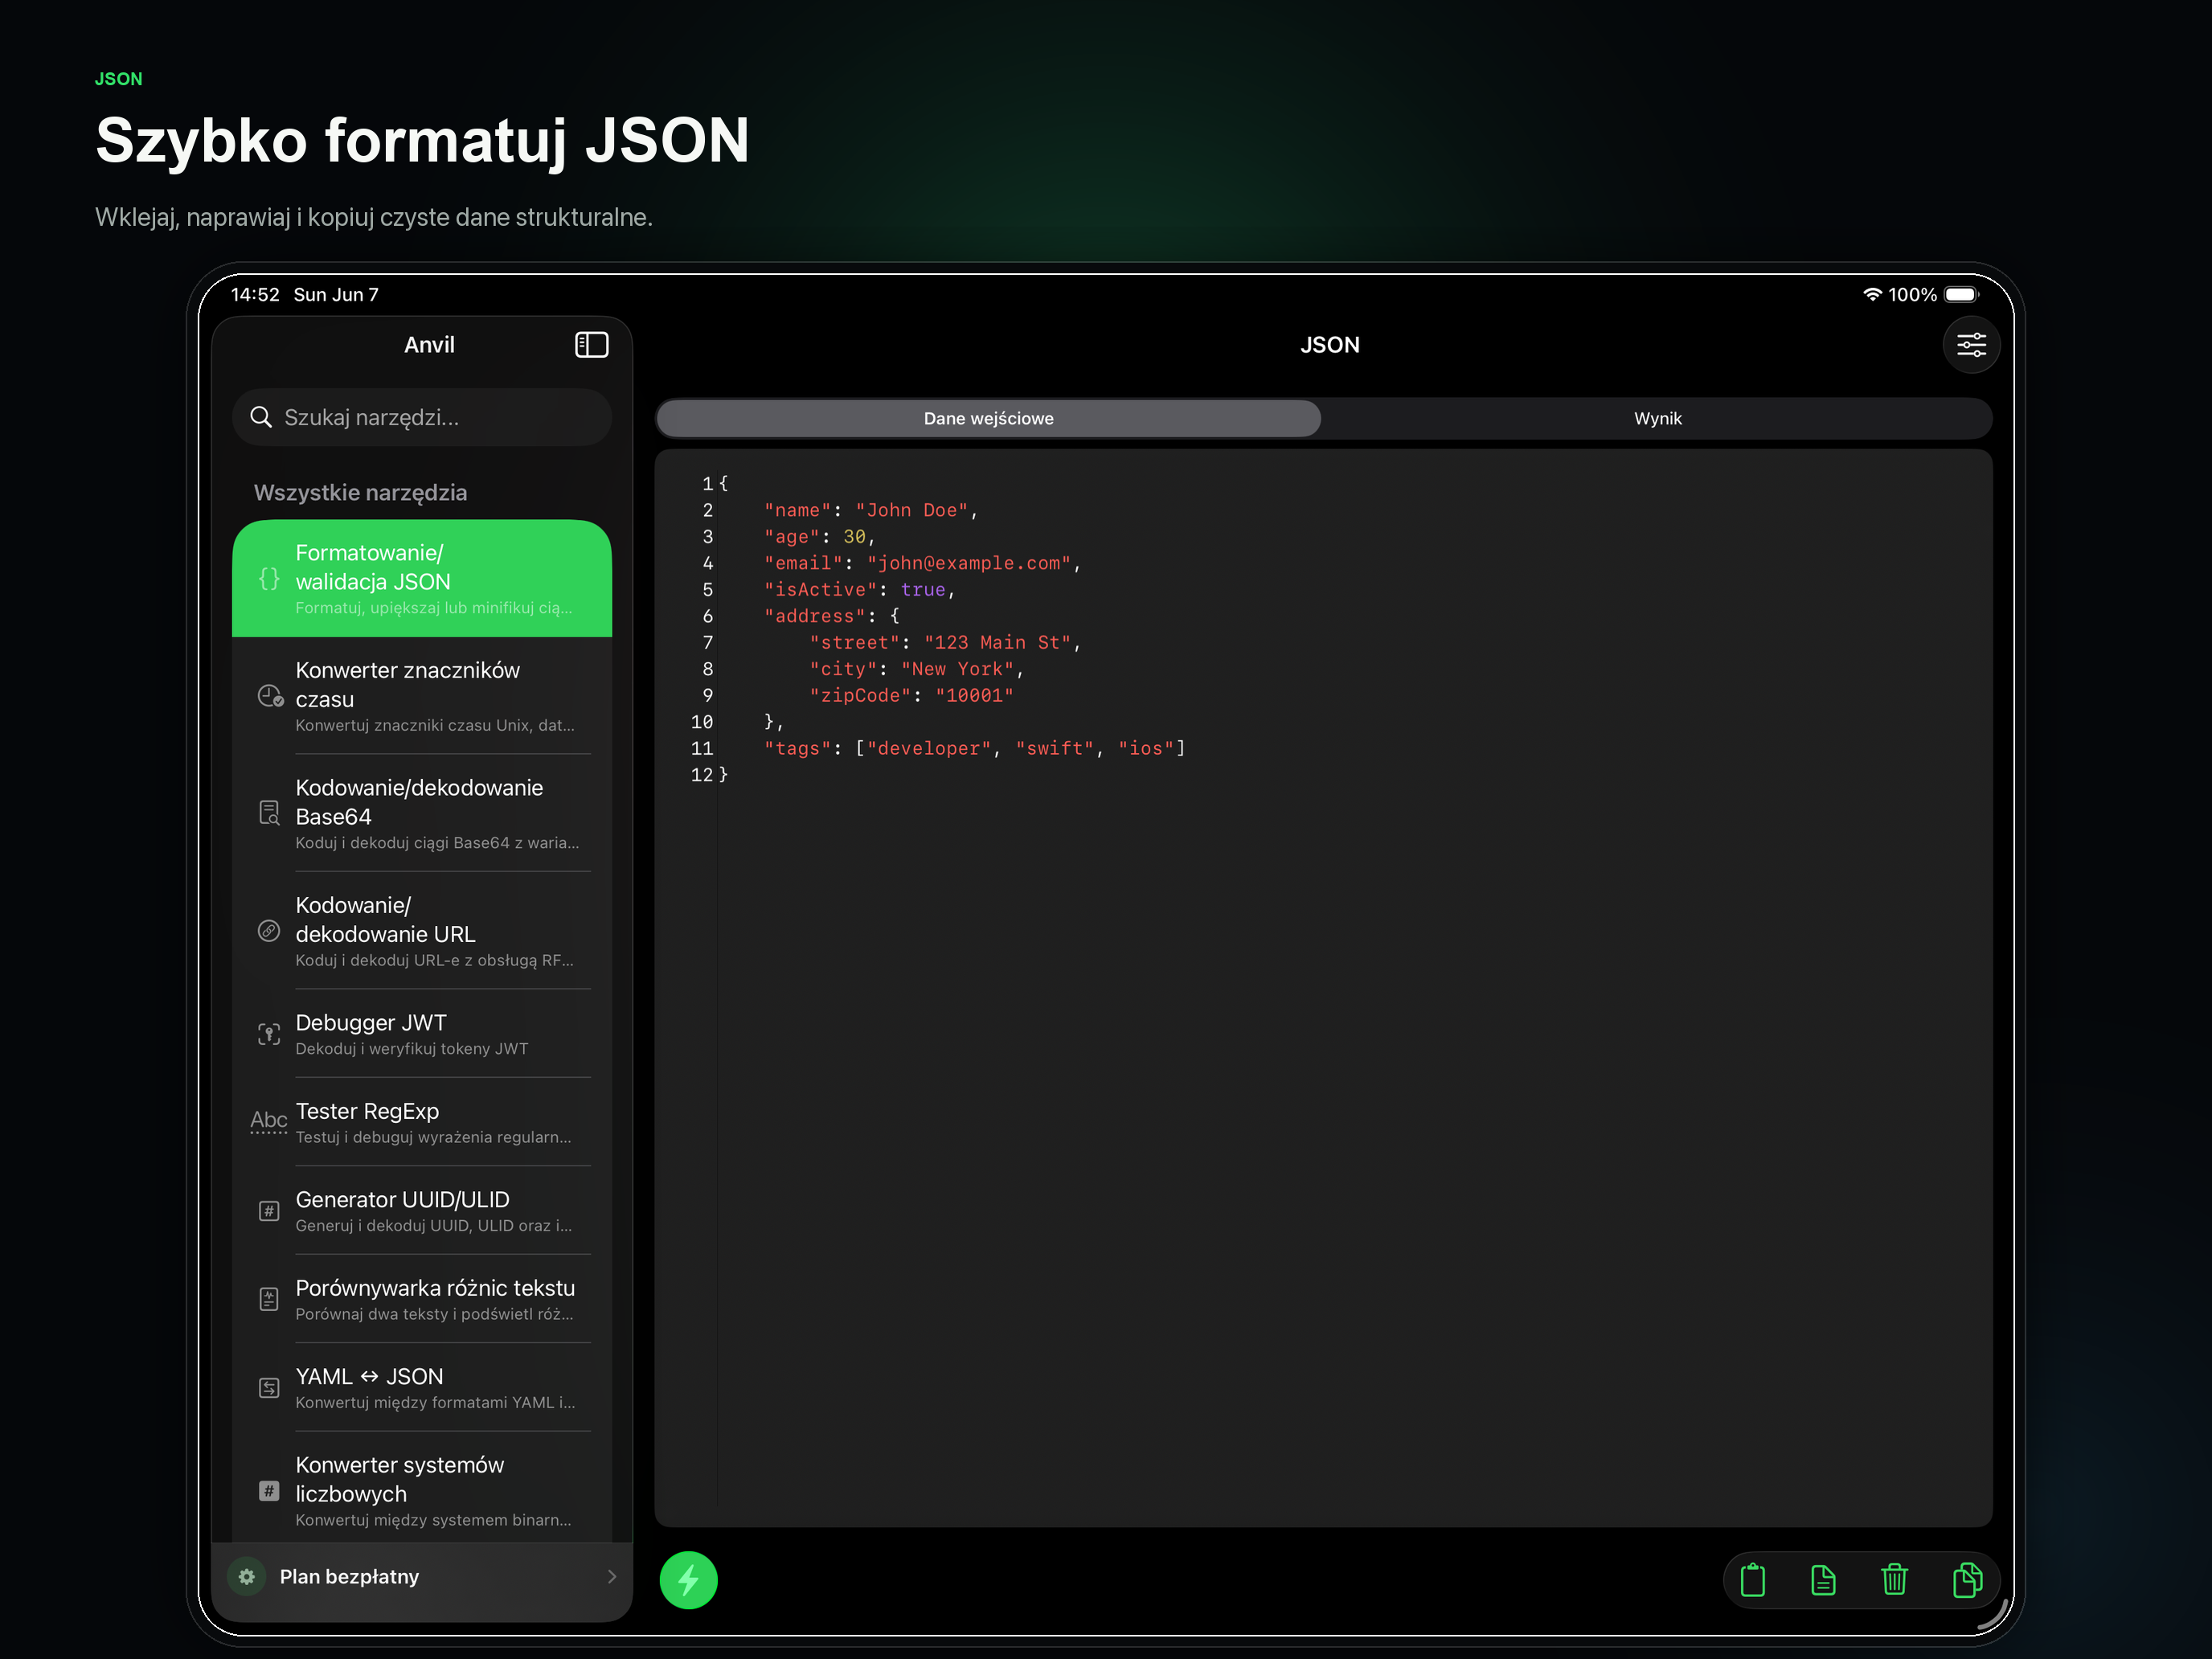Image resolution: width=2212 pixels, height=1659 pixels.
Task: Click Wszystkie narzędzia section header
Action: pyautogui.click(x=360, y=492)
